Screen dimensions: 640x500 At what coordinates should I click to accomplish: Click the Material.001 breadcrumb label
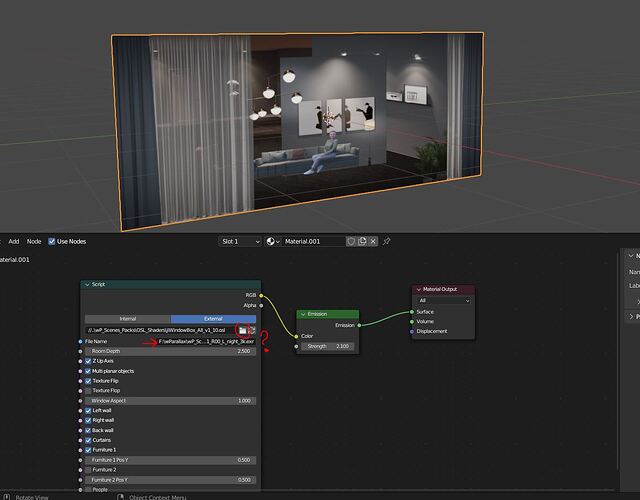[14, 260]
